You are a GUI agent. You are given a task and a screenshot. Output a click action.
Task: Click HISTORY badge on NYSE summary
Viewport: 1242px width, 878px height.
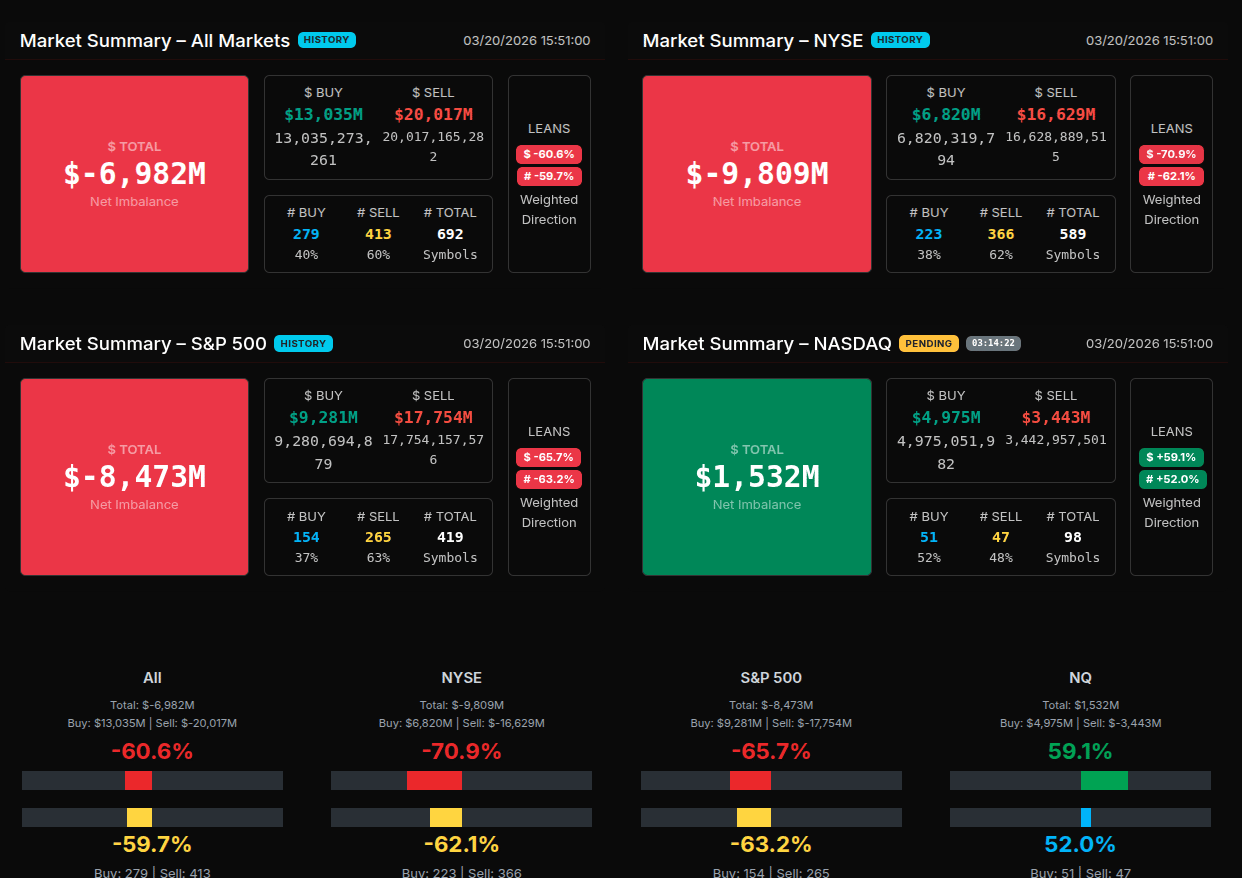900,40
